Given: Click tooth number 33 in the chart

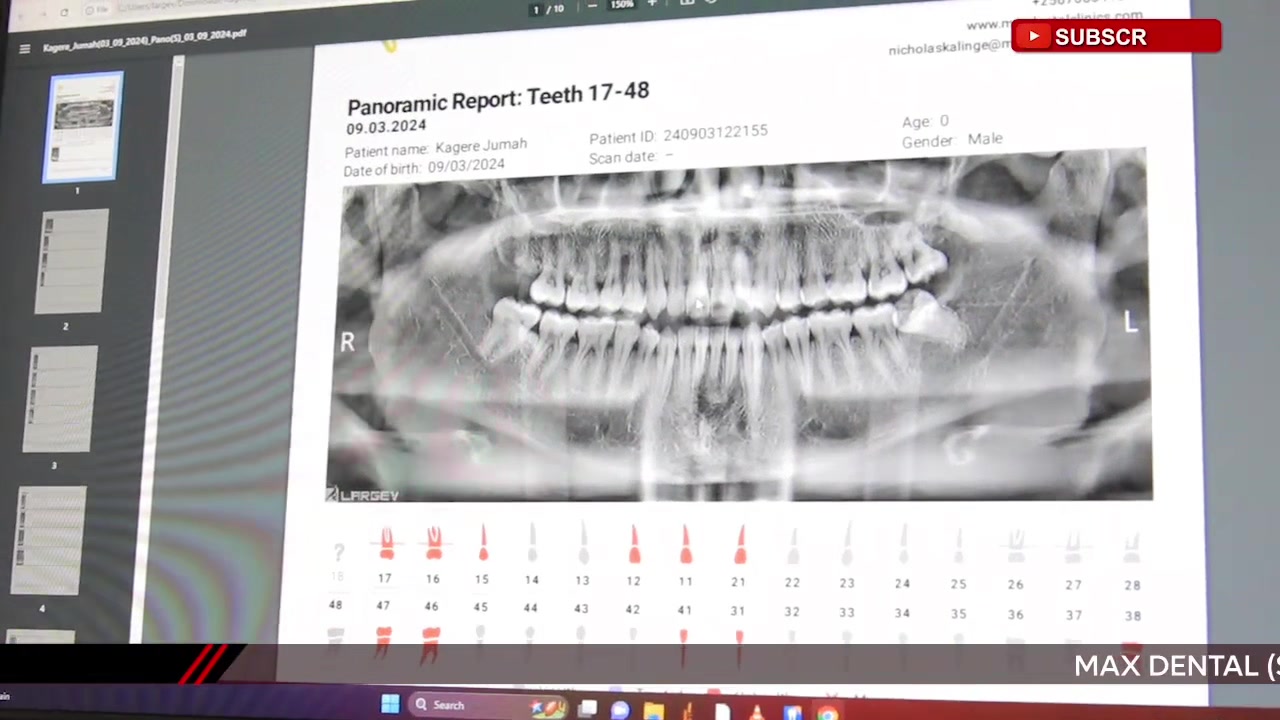Looking at the screenshot, I should point(847,612).
